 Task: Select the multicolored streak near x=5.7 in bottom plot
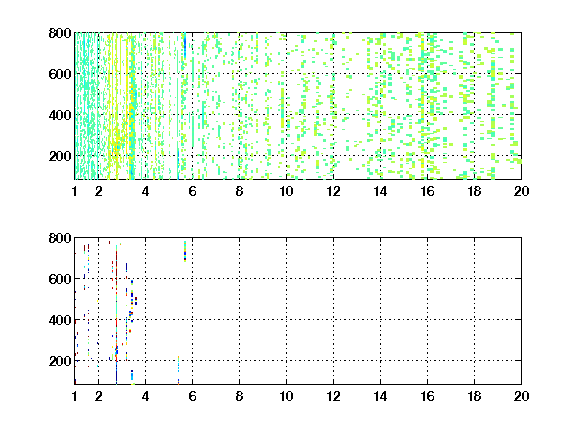click(185, 251)
